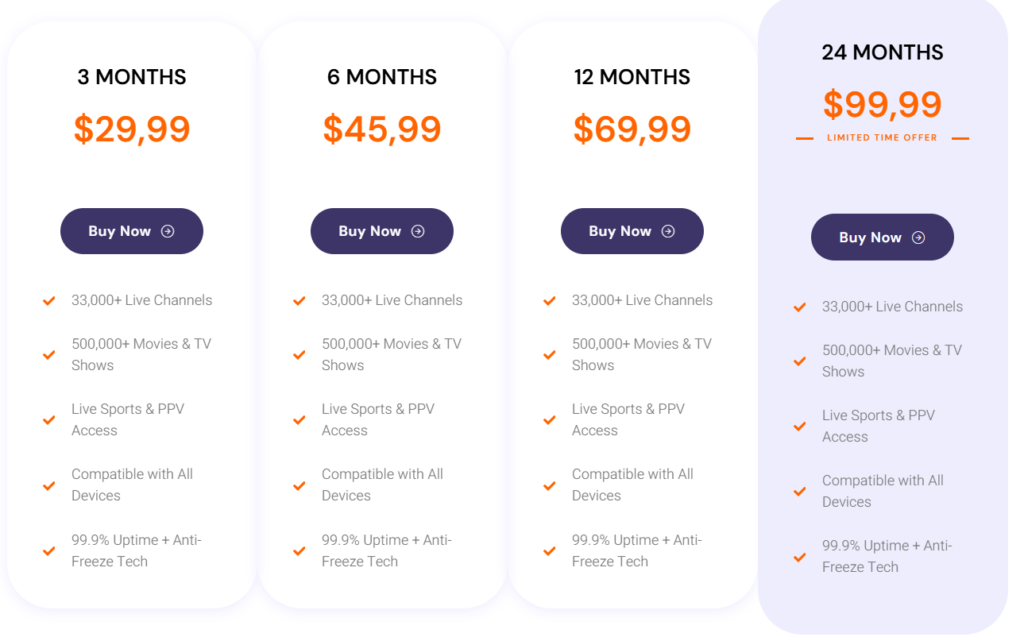Viewport: 1024px width, 637px height.
Task: Select the 24 MONTHS plan heading
Action: (x=882, y=52)
